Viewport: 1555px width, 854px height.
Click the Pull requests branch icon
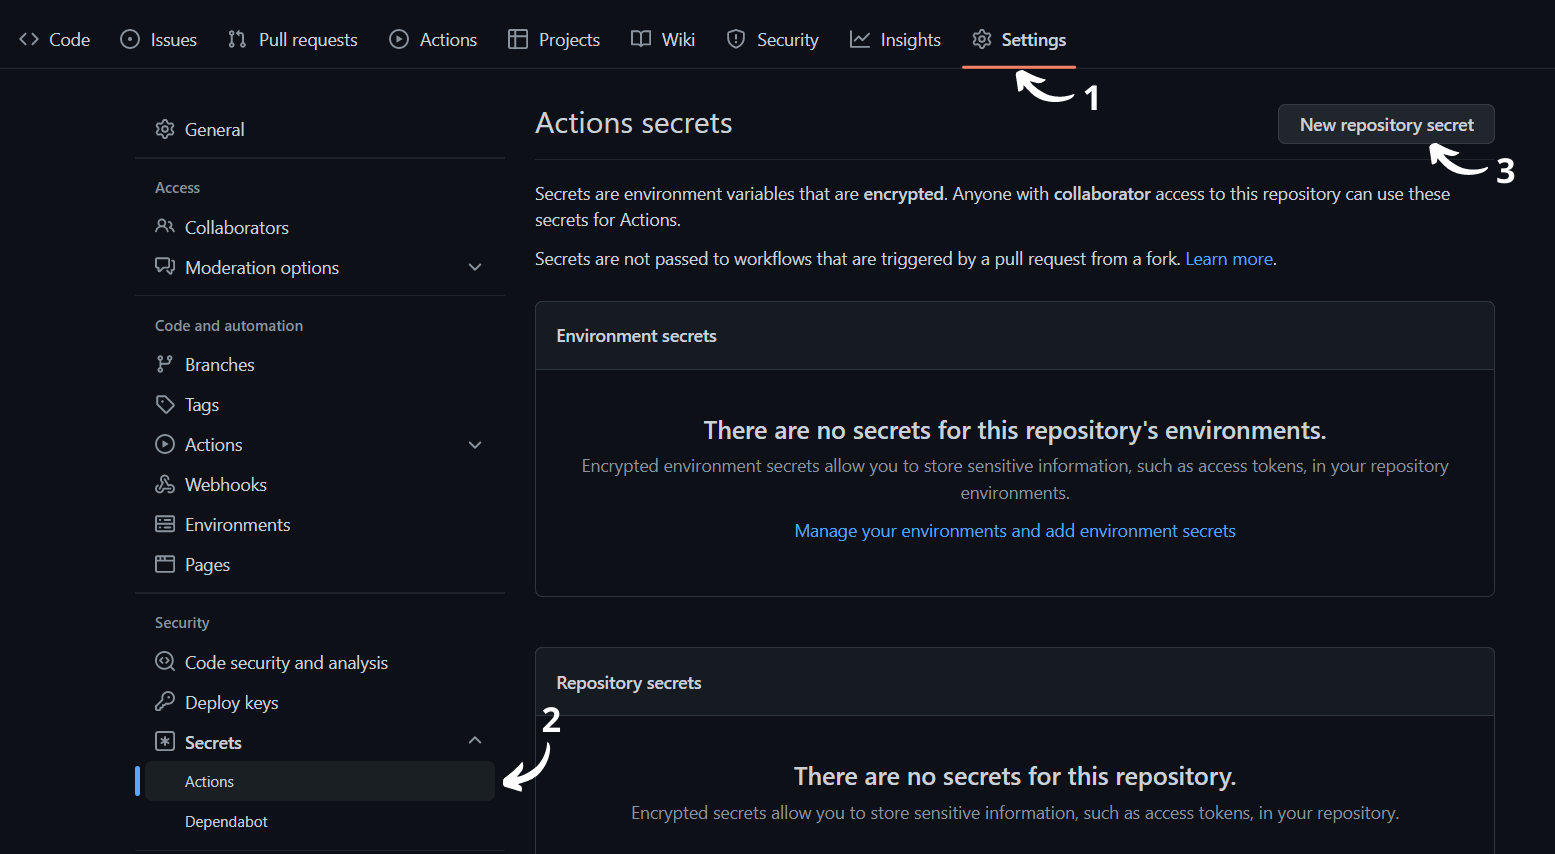point(237,39)
